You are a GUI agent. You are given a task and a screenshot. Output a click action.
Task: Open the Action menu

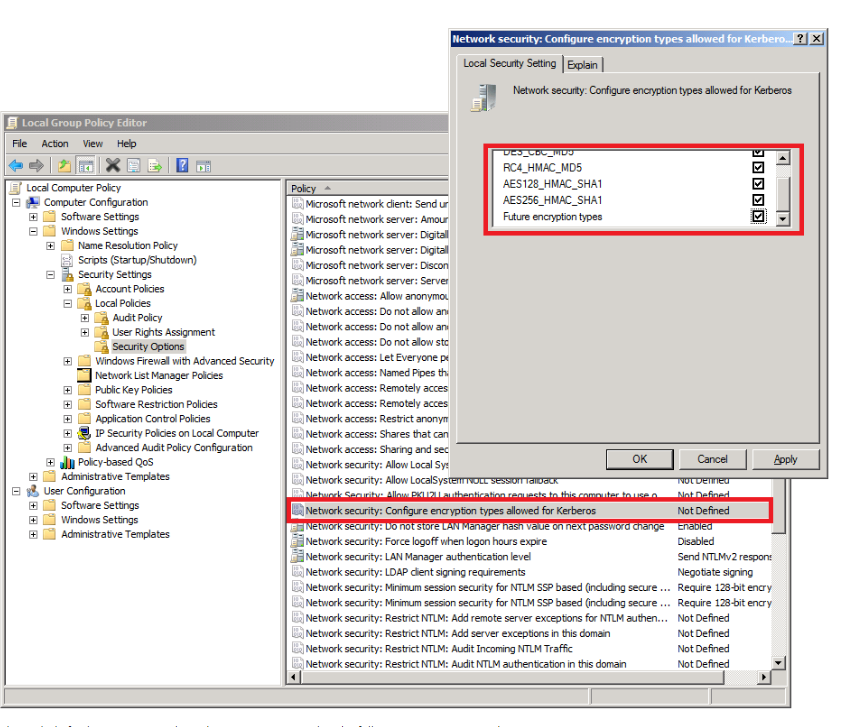point(55,144)
